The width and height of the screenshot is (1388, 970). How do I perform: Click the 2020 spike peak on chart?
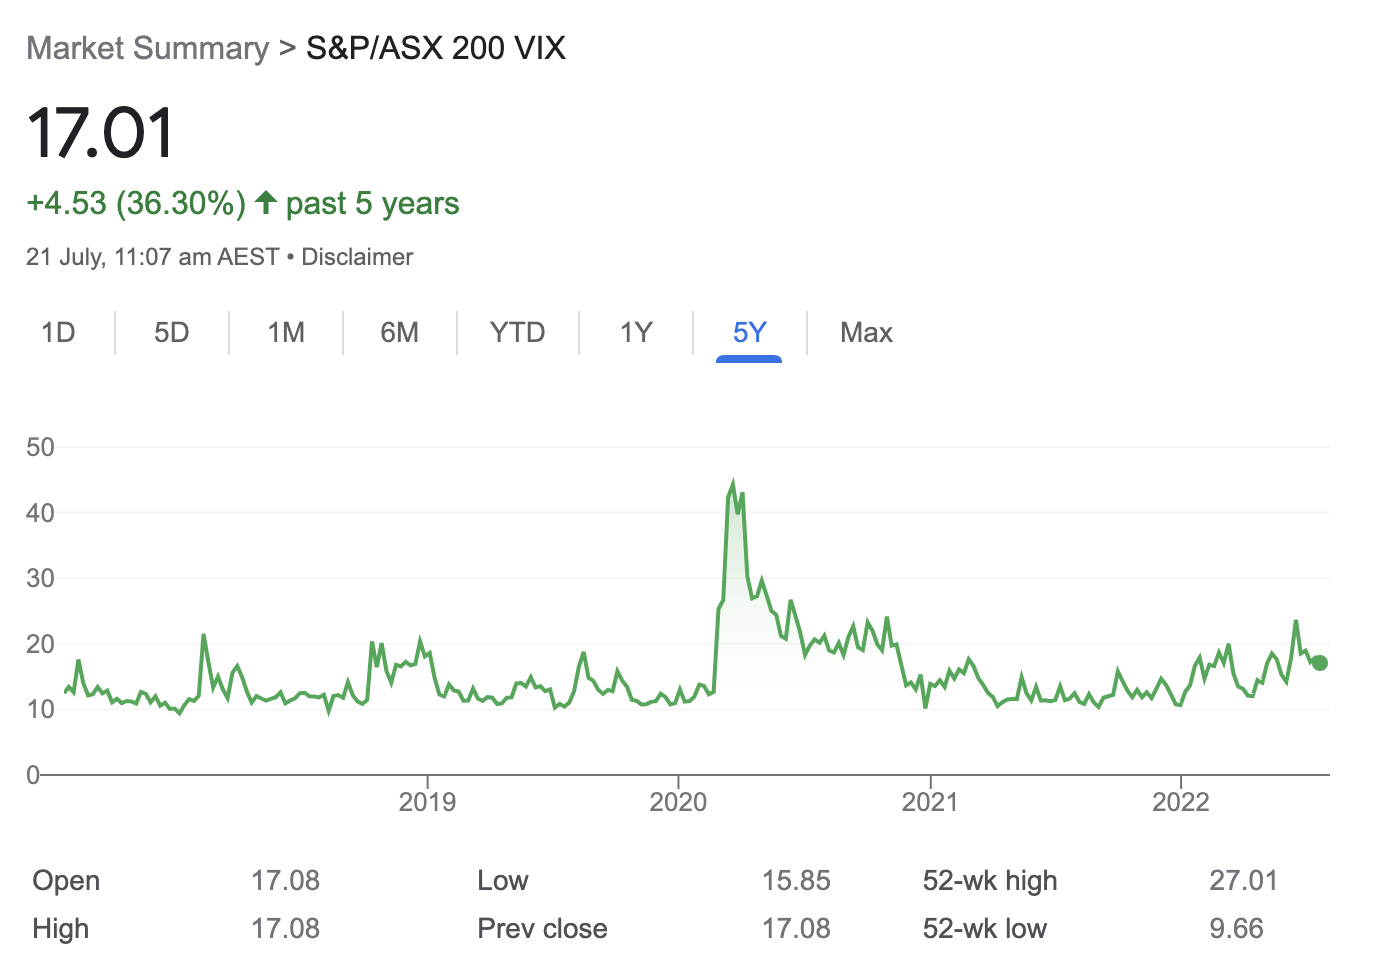(x=733, y=485)
